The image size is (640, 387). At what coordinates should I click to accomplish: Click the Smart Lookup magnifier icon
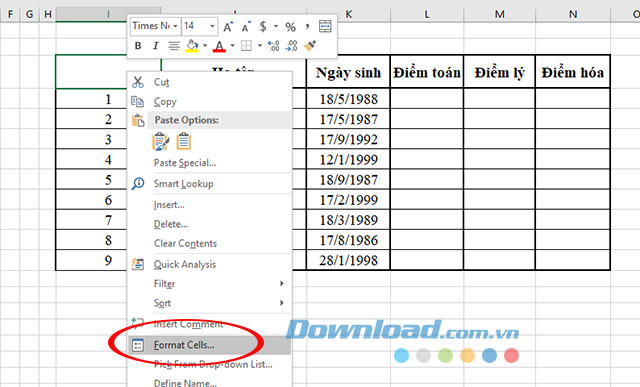(x=138, y=183)
